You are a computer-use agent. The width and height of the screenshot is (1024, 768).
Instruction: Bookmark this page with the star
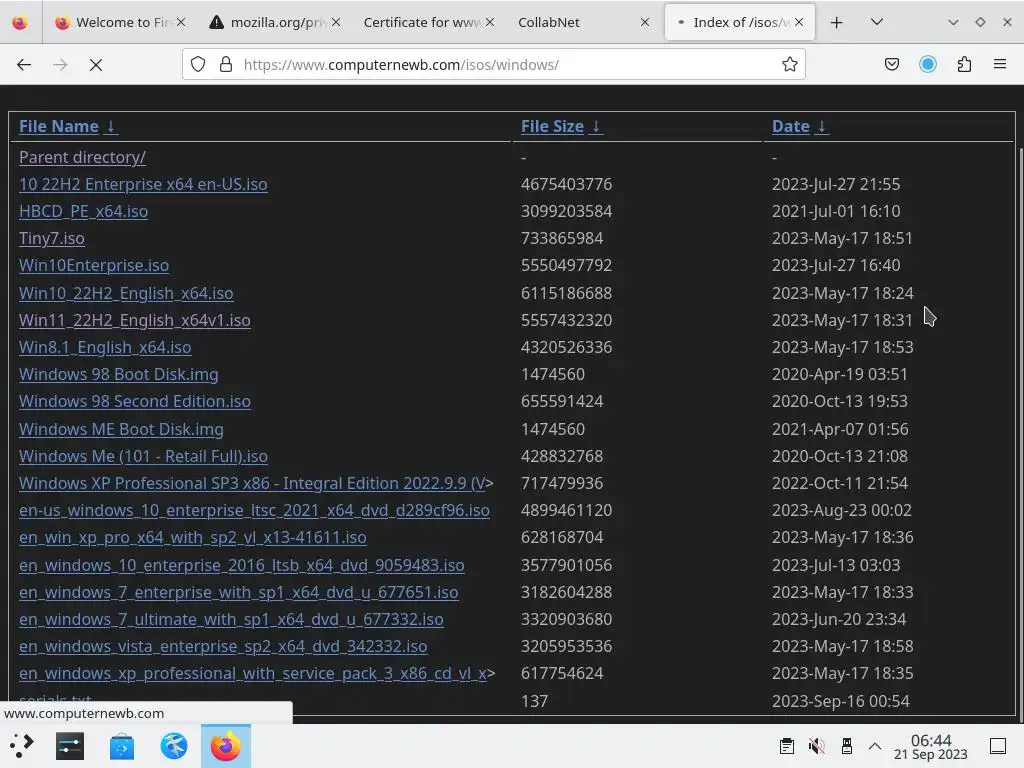(790, 64)
